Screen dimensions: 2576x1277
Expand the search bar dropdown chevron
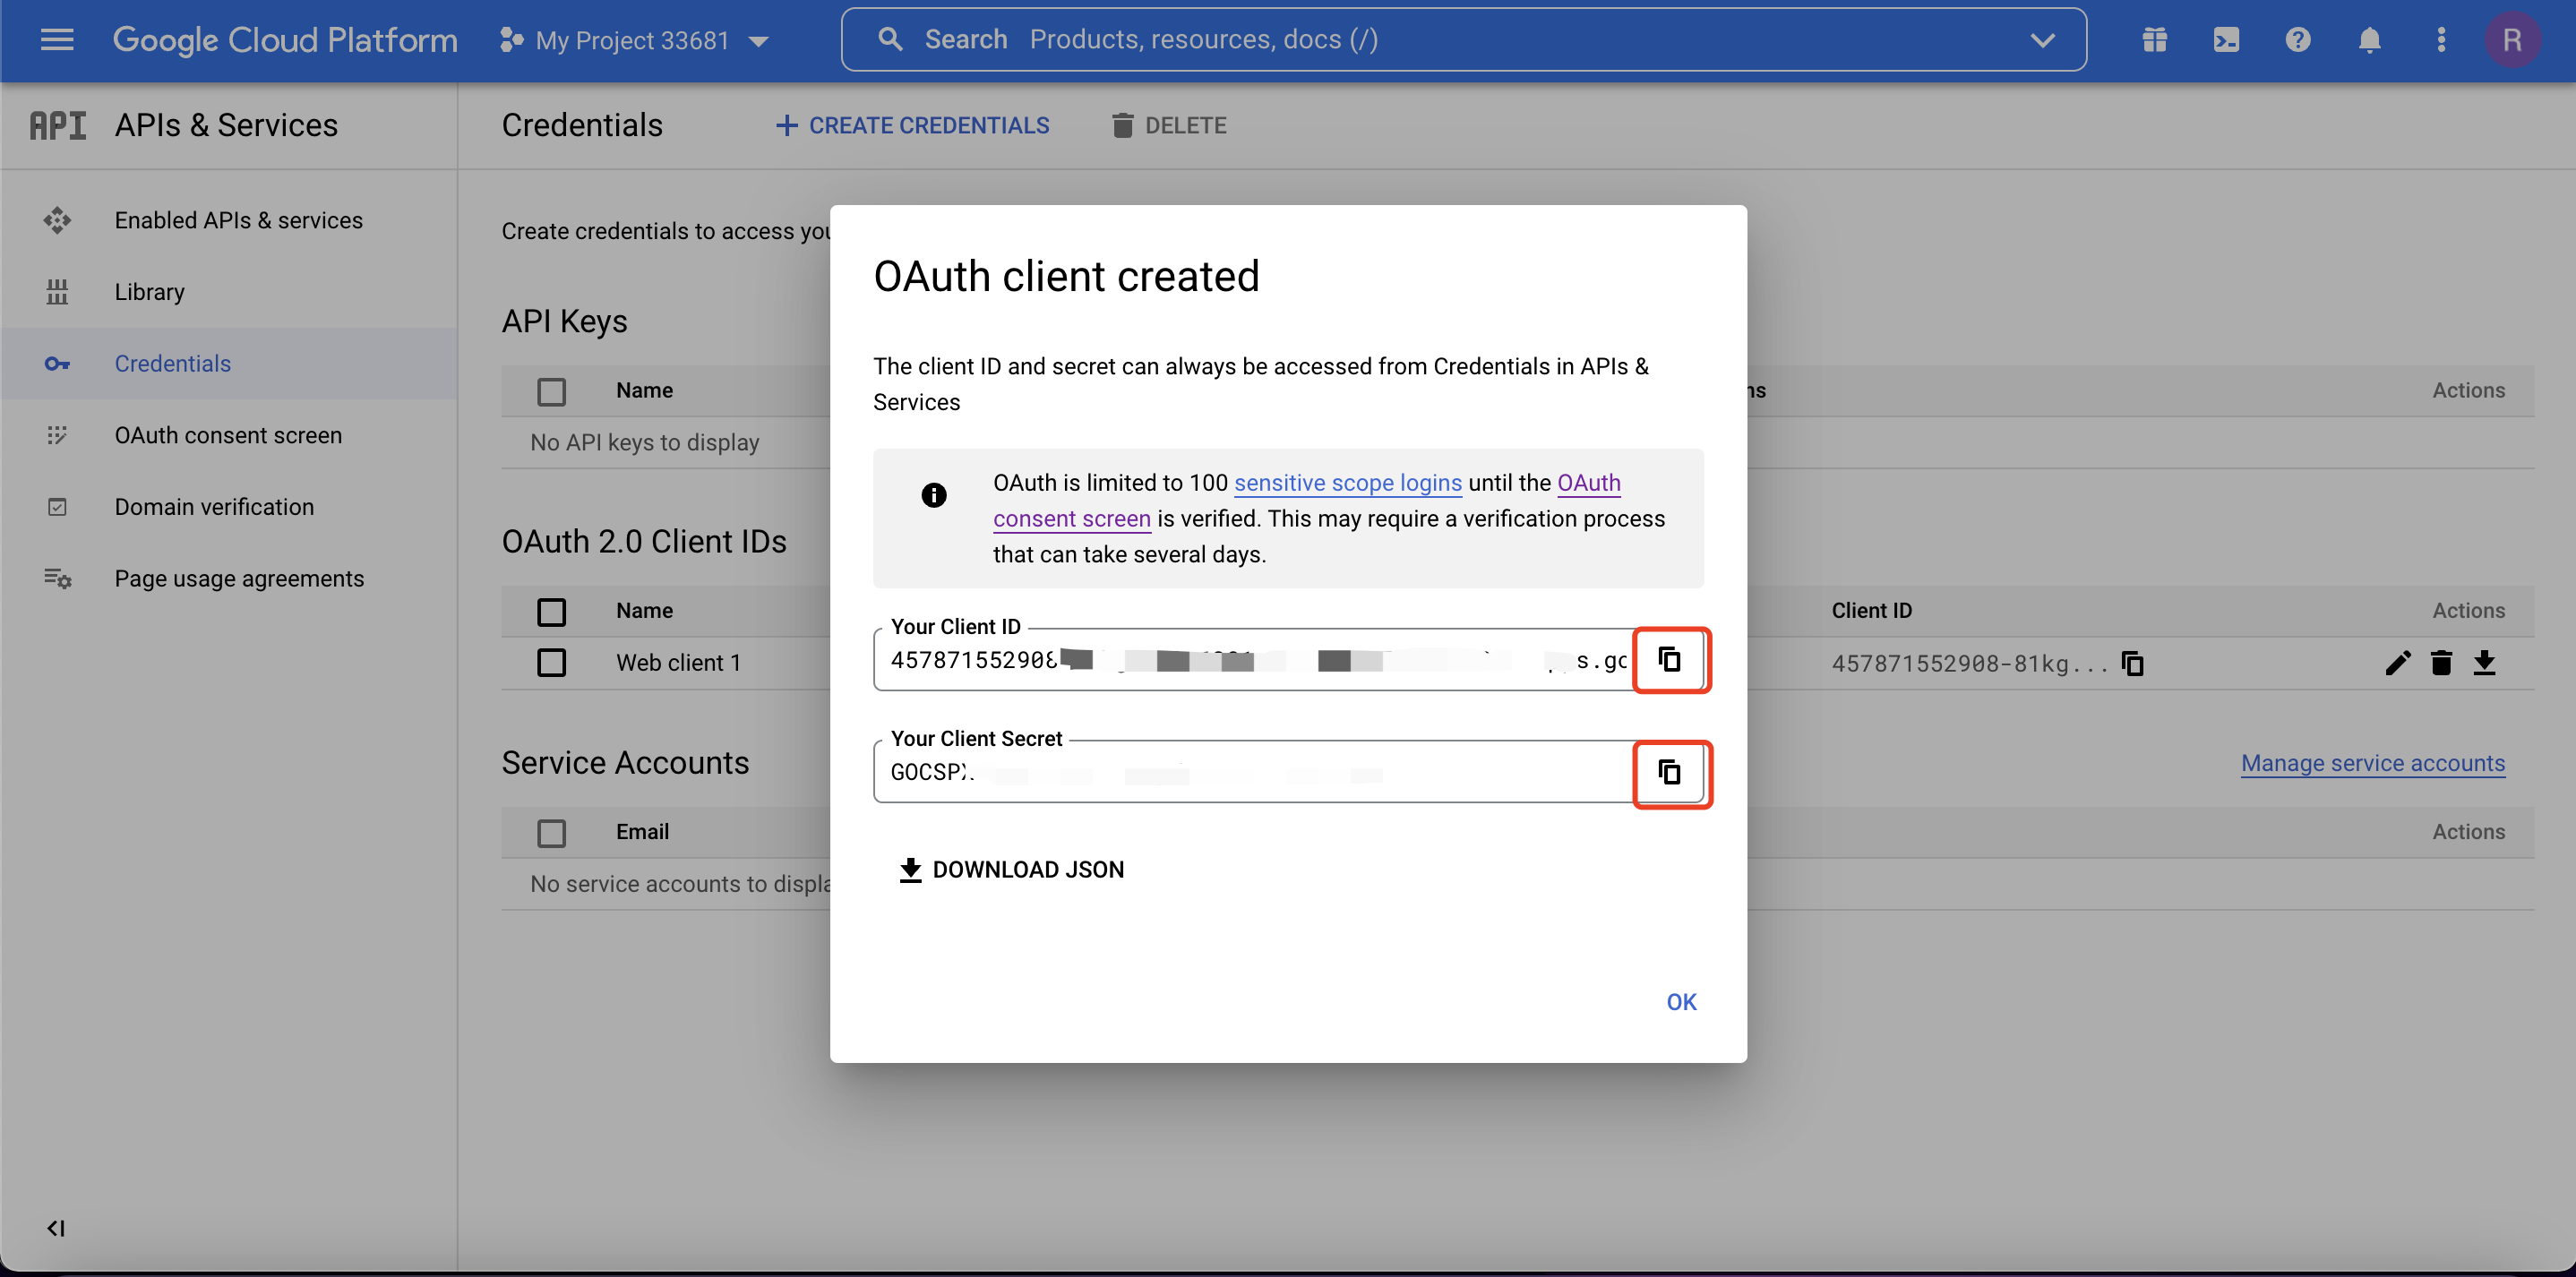tap(2042, 40)
